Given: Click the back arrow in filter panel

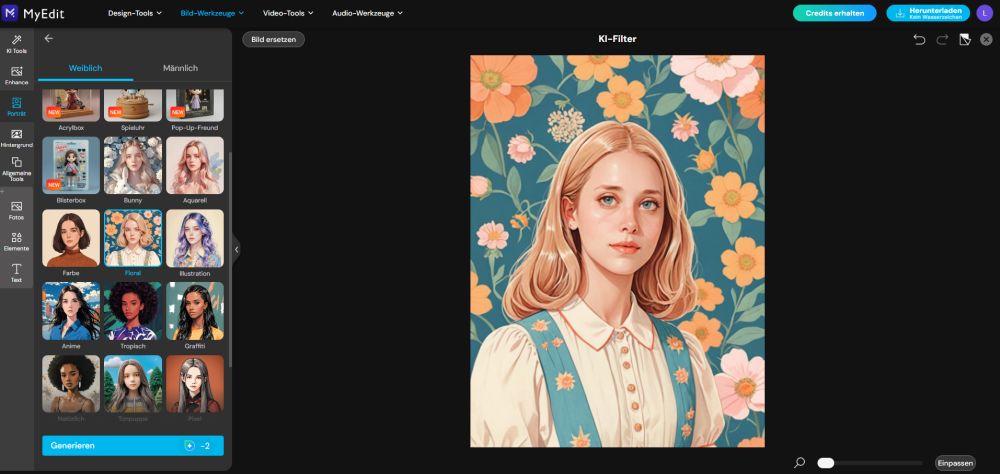Looking at the screenshot, I should [x=49, y=39].
